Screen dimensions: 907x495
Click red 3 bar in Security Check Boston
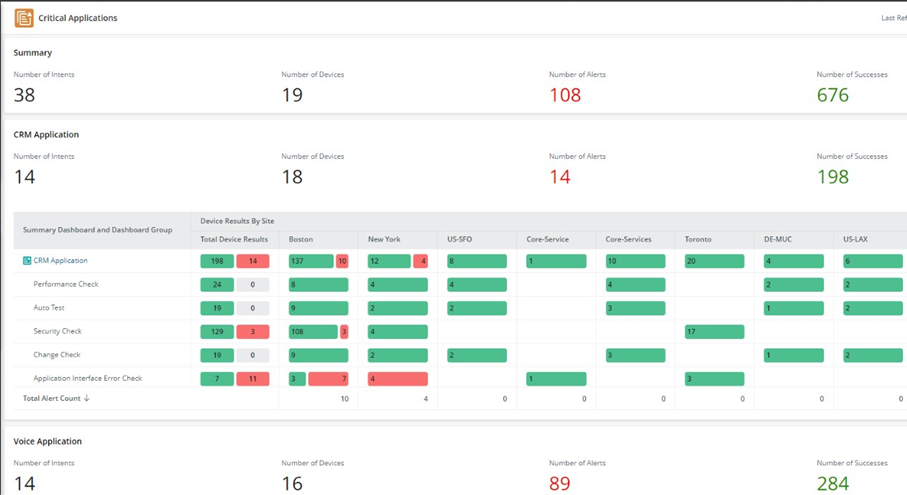pos(344,332)
